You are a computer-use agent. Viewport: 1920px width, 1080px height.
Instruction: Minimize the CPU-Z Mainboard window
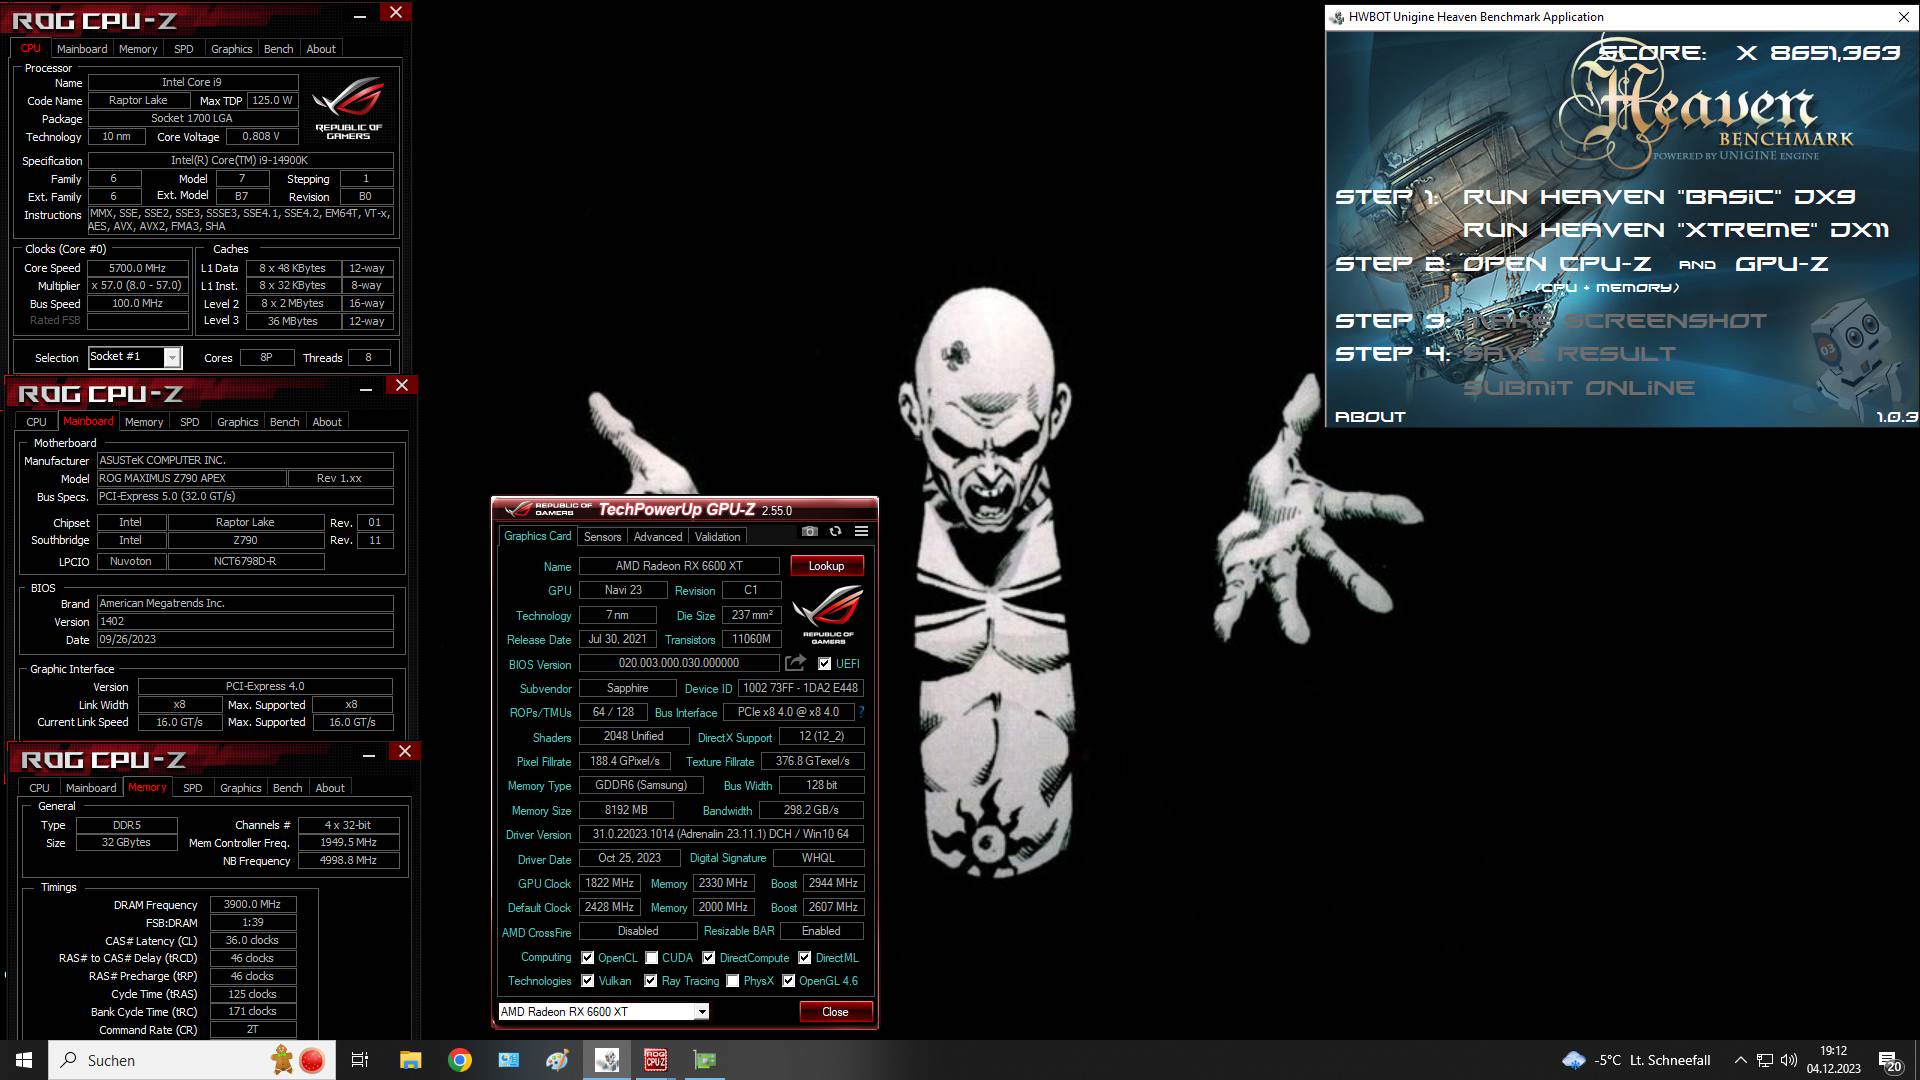click(x=366, y=388)
